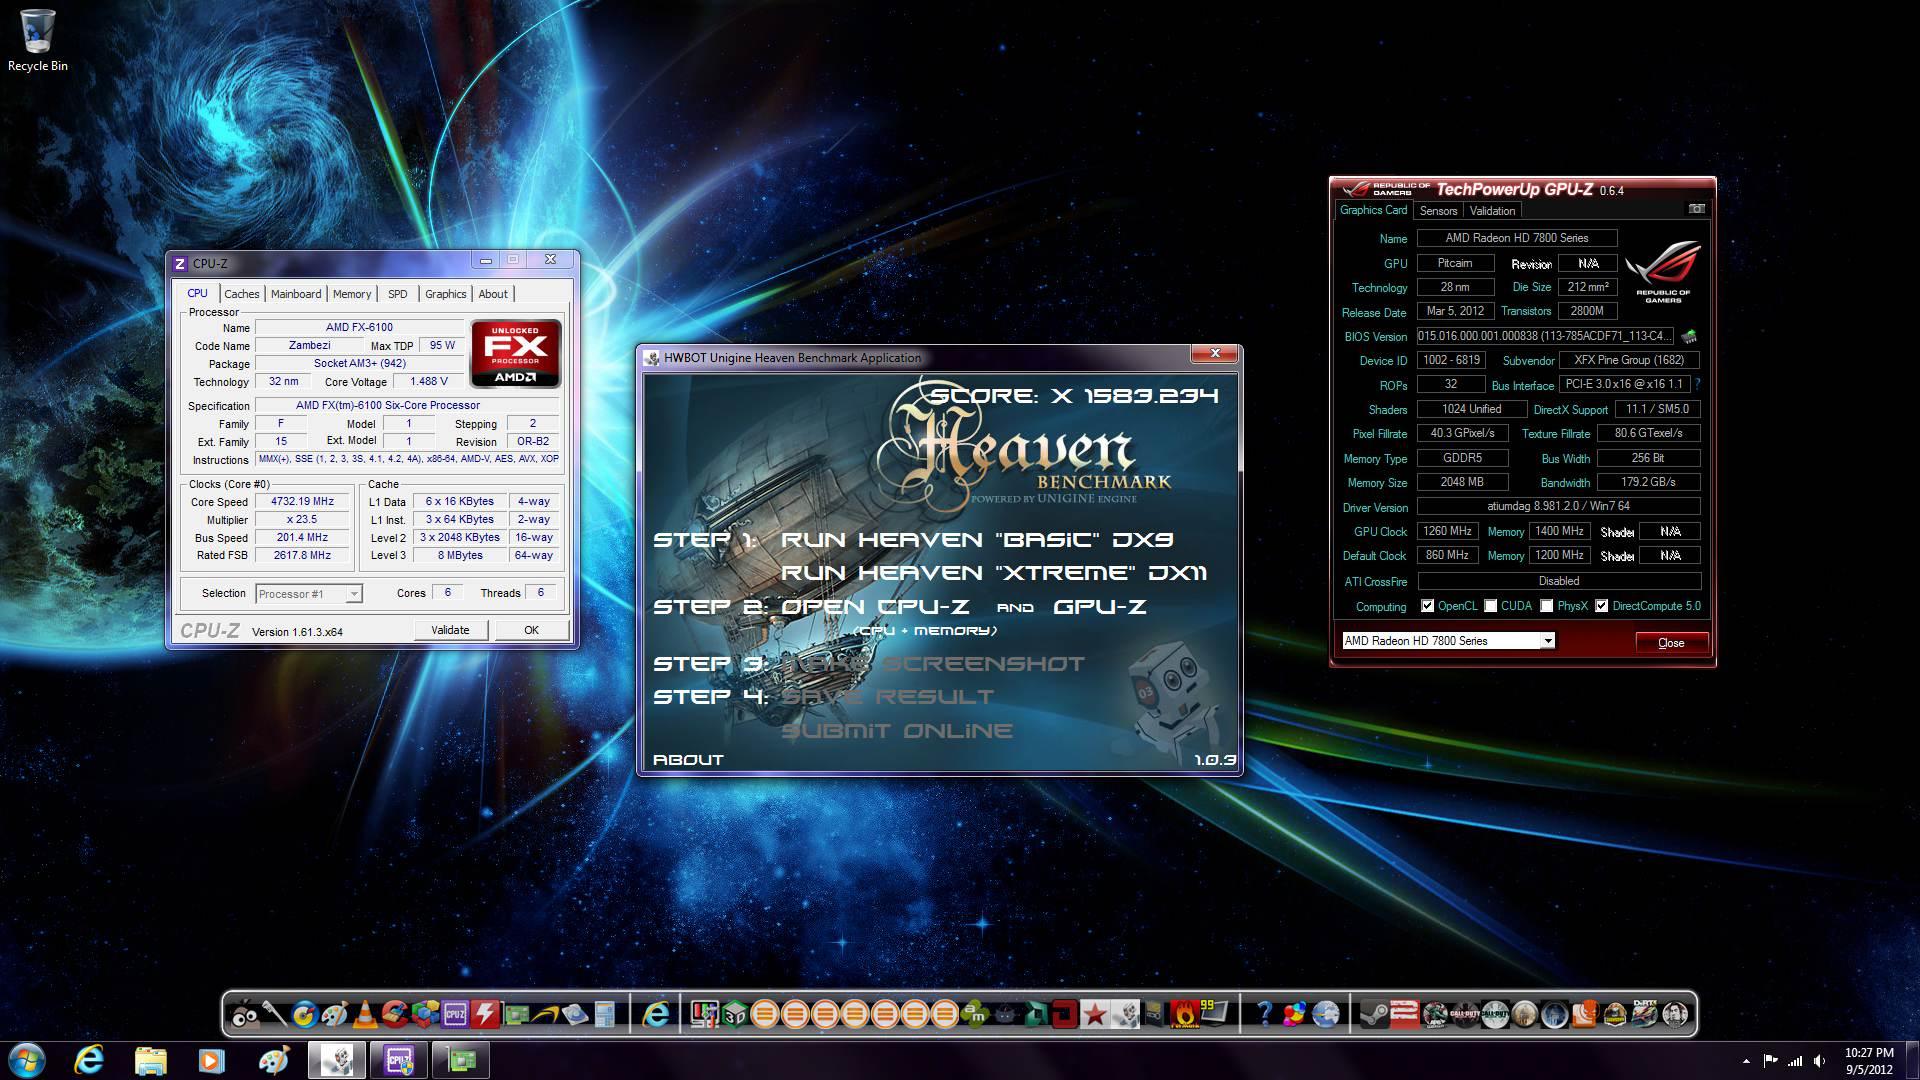Open the blue question mark dock icon
Screen dimensions: 1920x1080
1264,1015
